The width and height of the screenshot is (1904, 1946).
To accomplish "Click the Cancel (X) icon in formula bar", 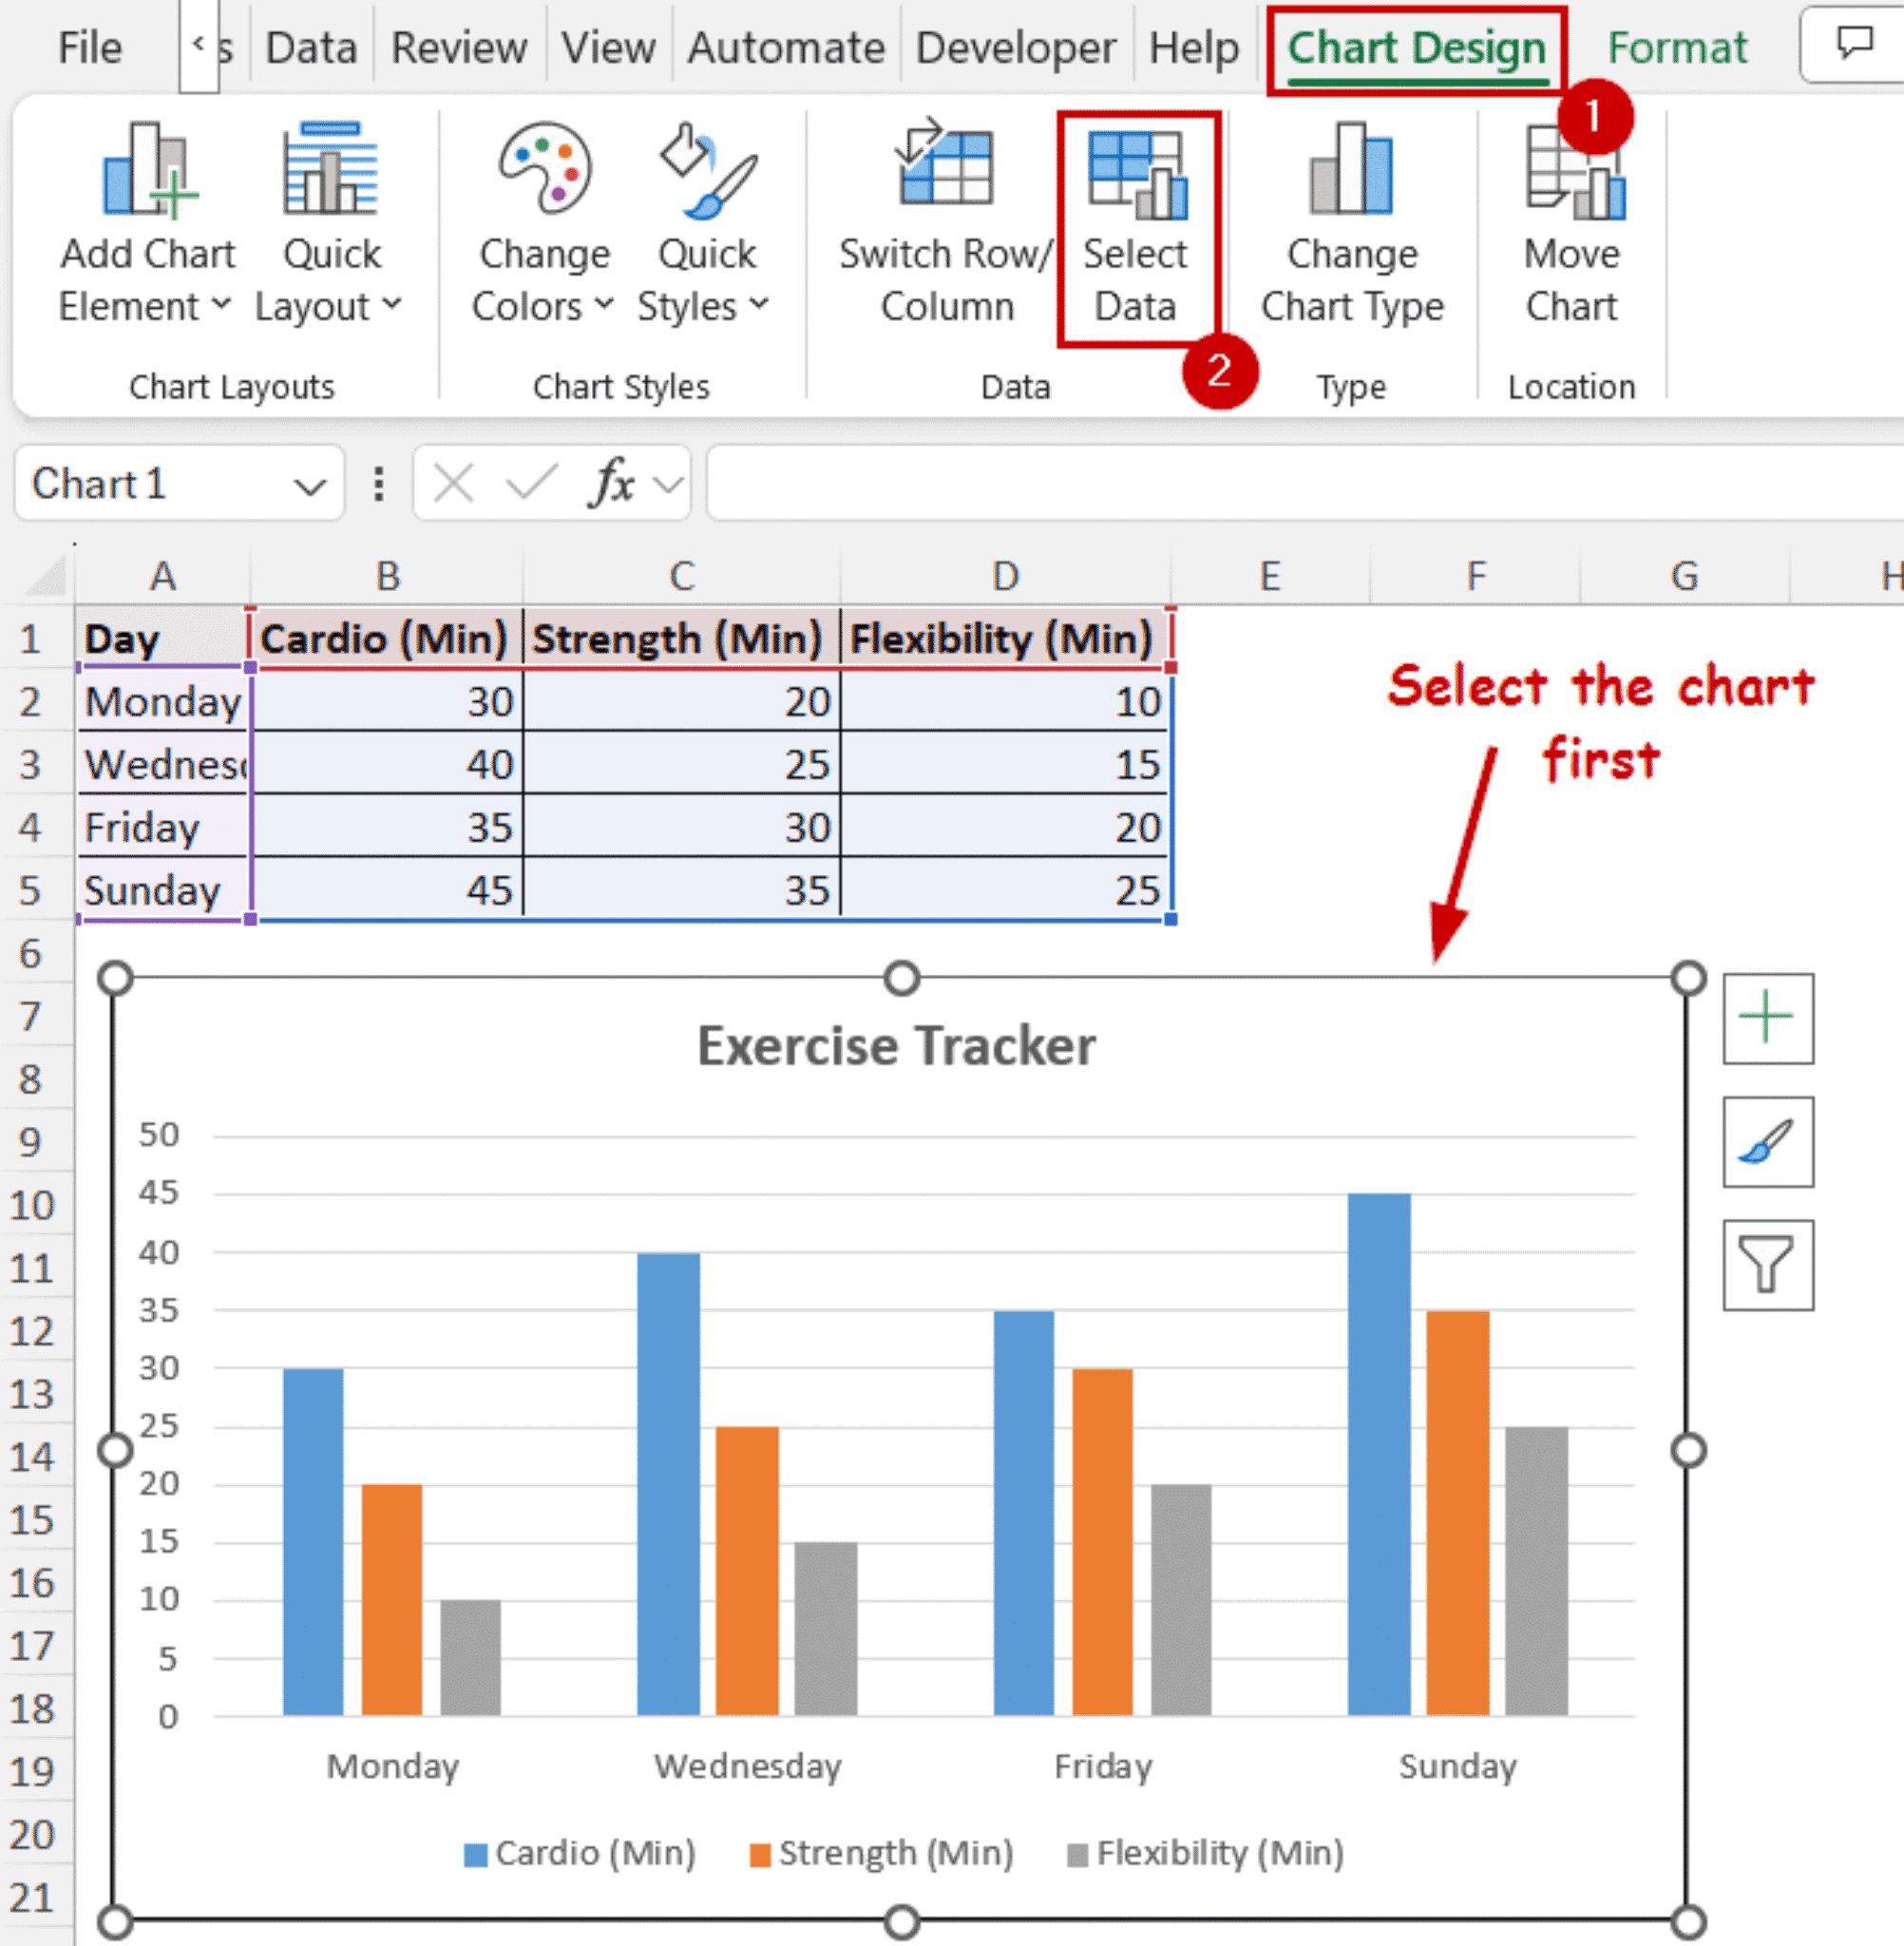I will point(452,484).
